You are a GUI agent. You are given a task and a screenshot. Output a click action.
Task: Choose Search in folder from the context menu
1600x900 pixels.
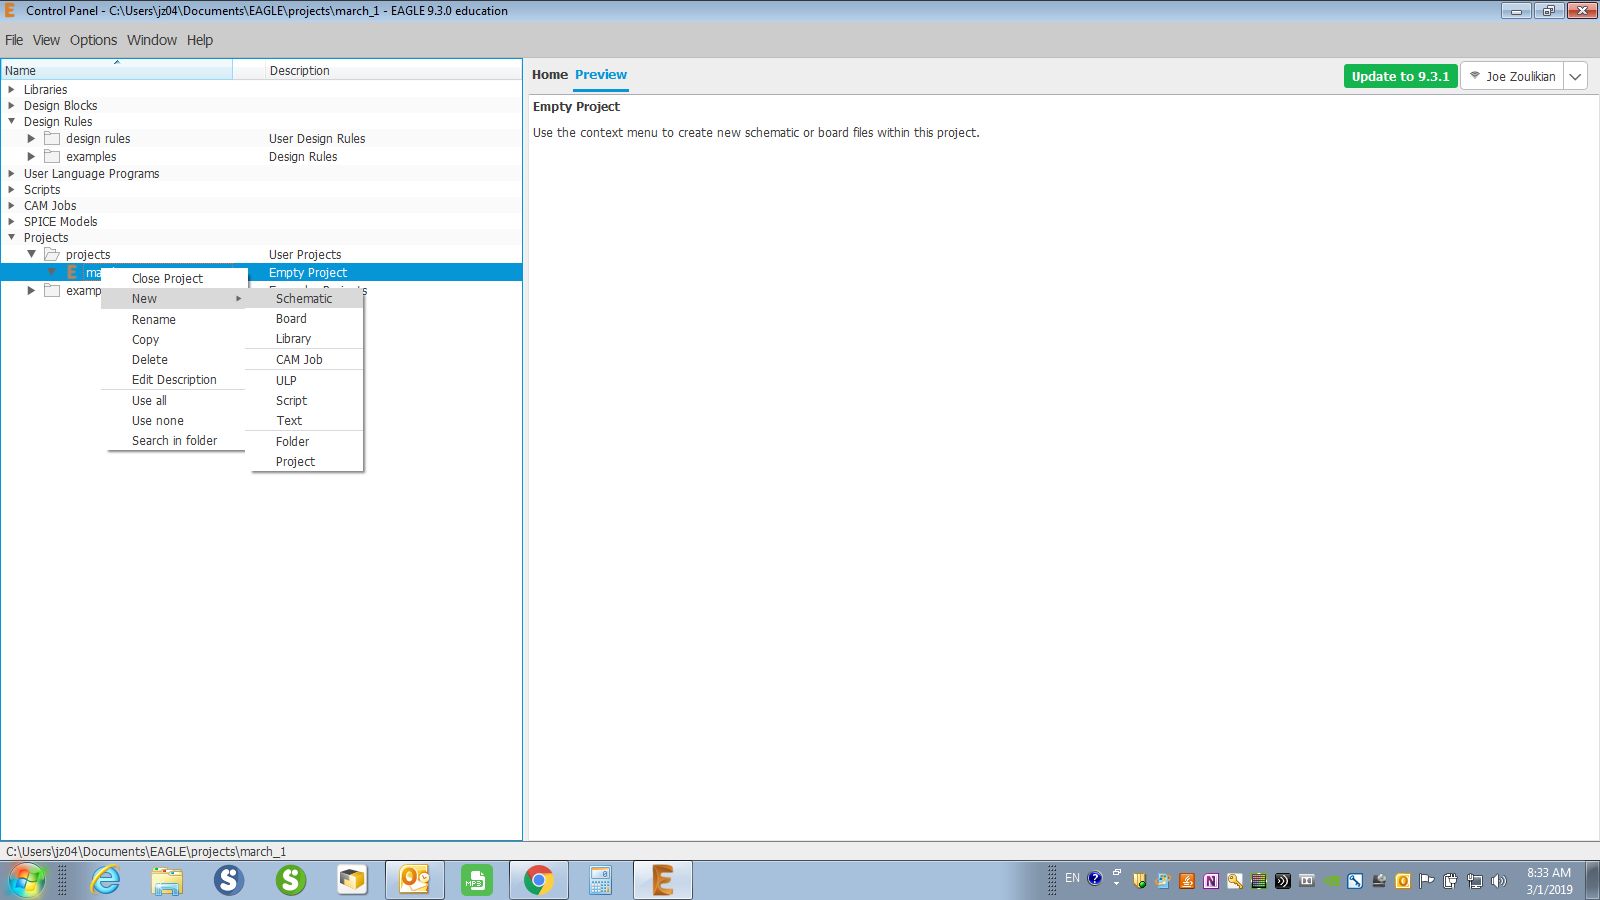click(175, 441)
